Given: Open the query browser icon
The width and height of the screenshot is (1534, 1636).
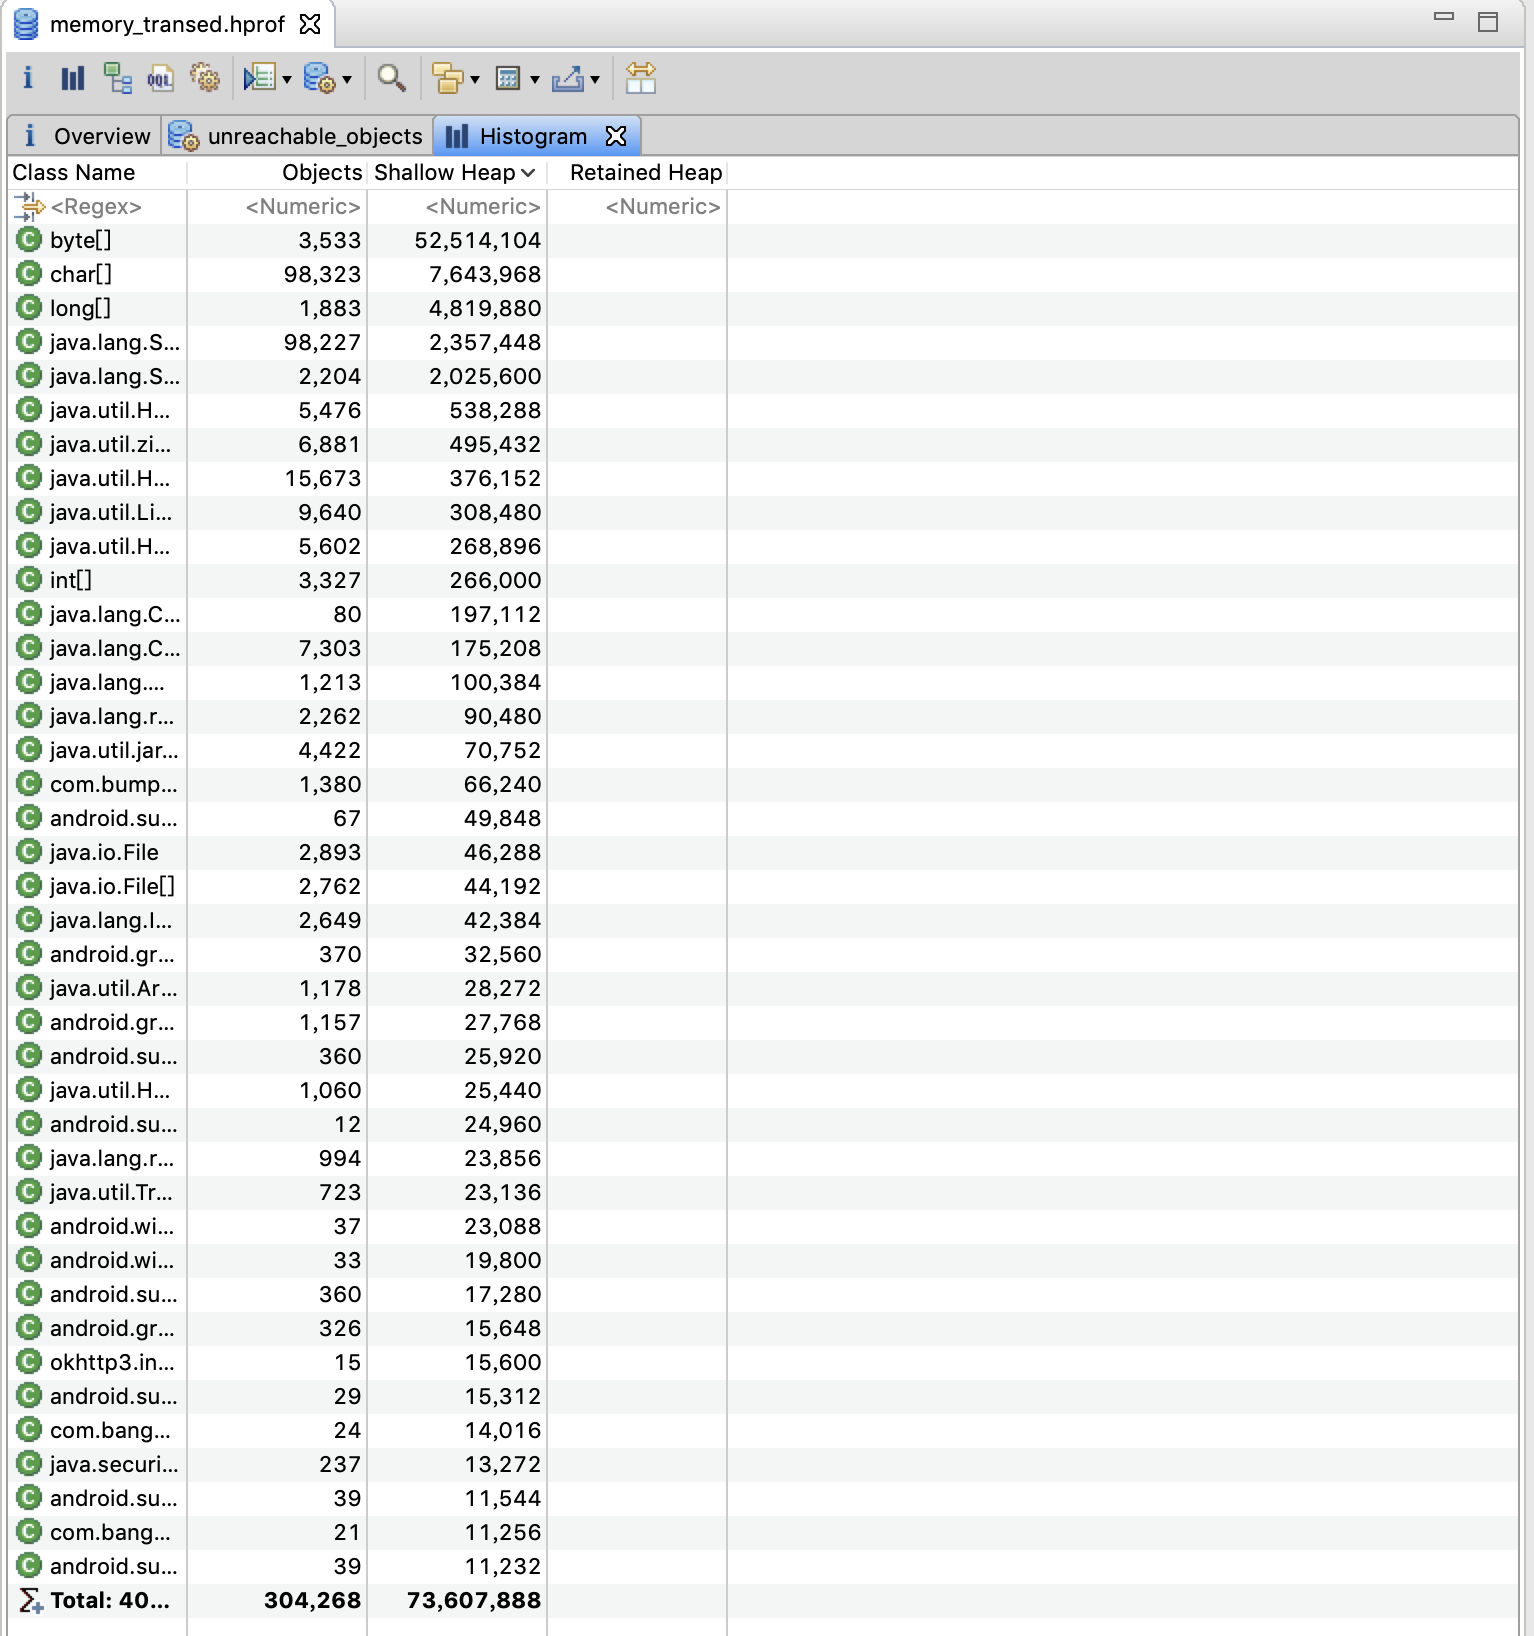Looking at the screenshot, I should tap(319, 78).
